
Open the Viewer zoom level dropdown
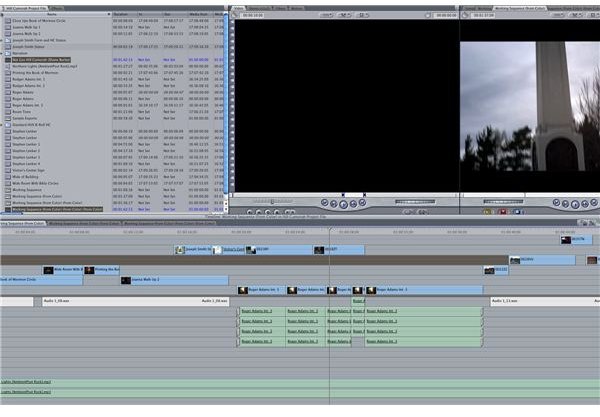[x=326, y=15]
